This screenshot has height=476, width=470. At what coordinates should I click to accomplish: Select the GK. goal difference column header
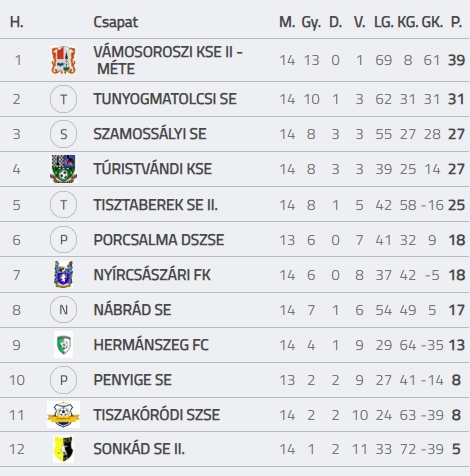(432, 22)
